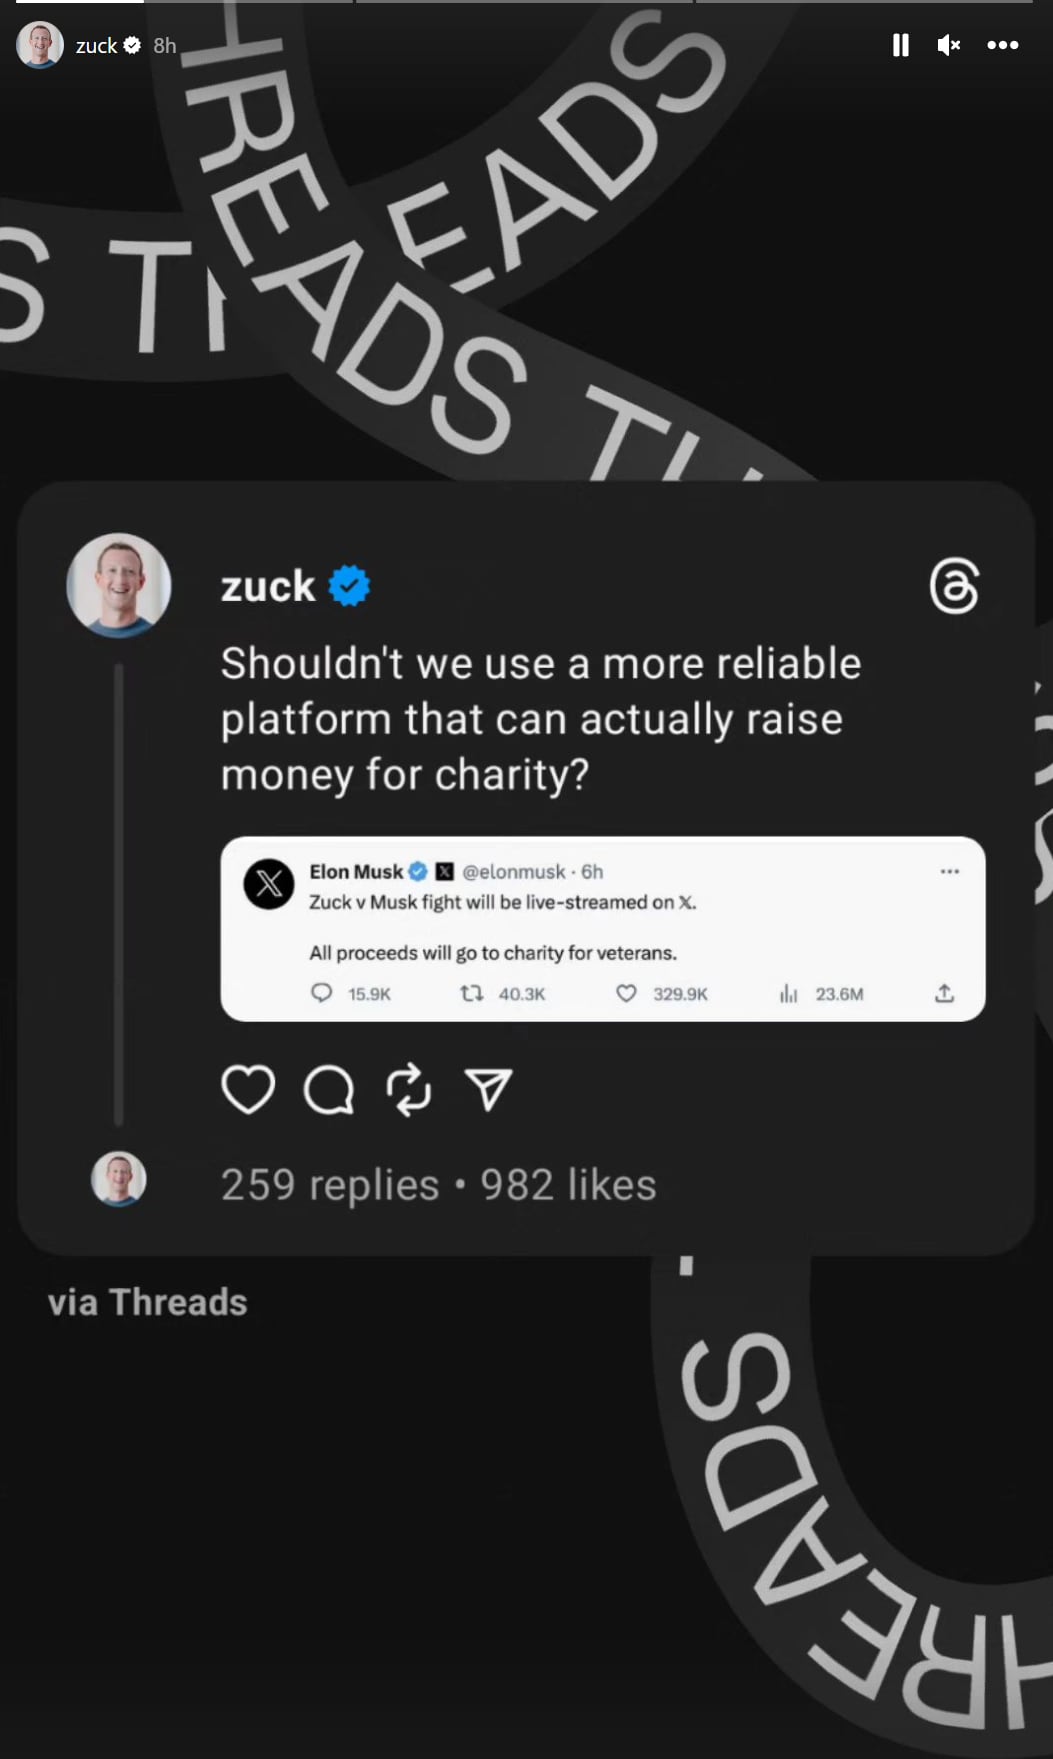Screen dimensions: 1053x1759
Task: Click the second story progress bar segment
Action: 248,2
